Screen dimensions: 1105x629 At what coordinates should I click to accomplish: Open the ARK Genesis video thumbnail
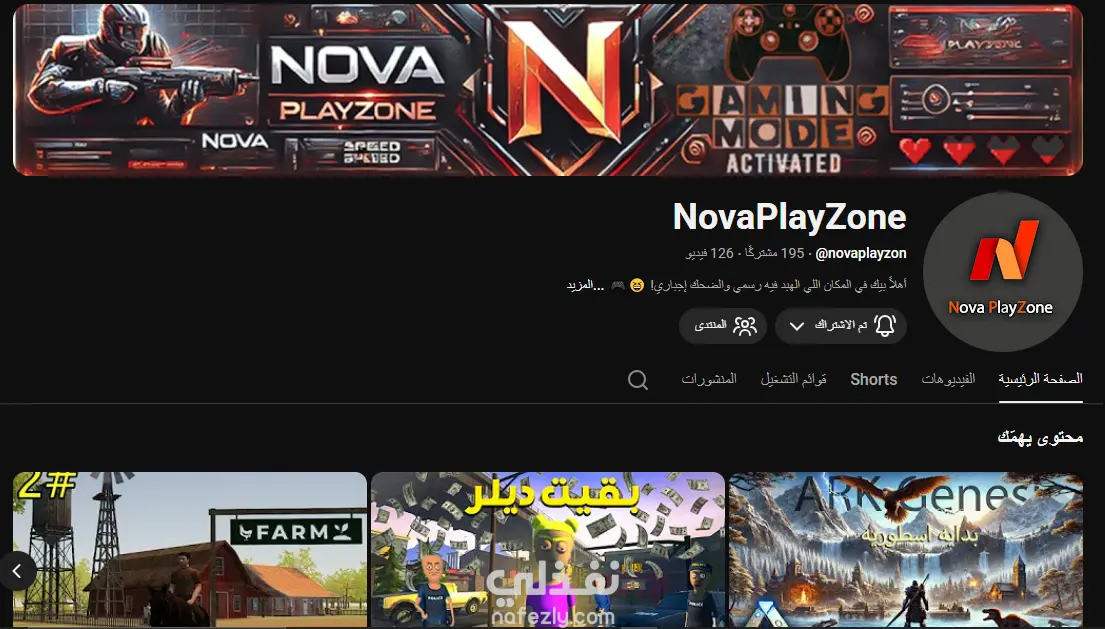coord(906,550)
